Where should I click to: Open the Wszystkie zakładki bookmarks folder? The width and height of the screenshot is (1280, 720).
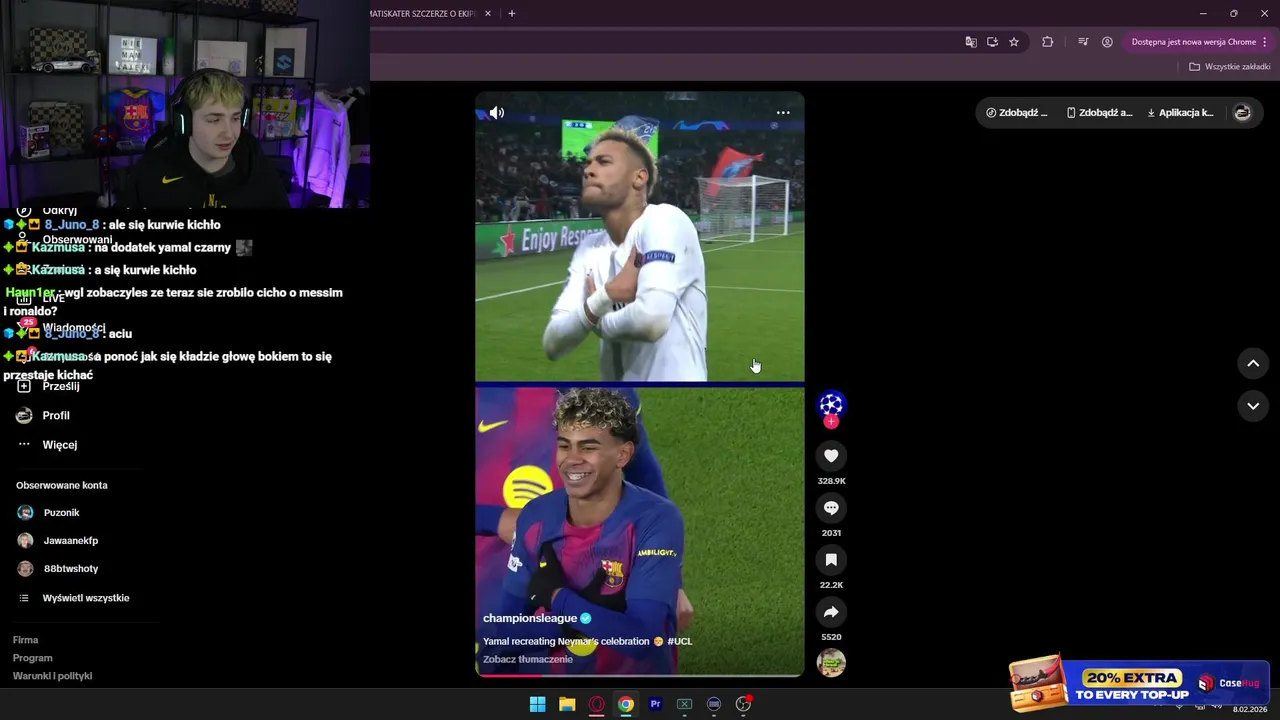pos(1229,66)
